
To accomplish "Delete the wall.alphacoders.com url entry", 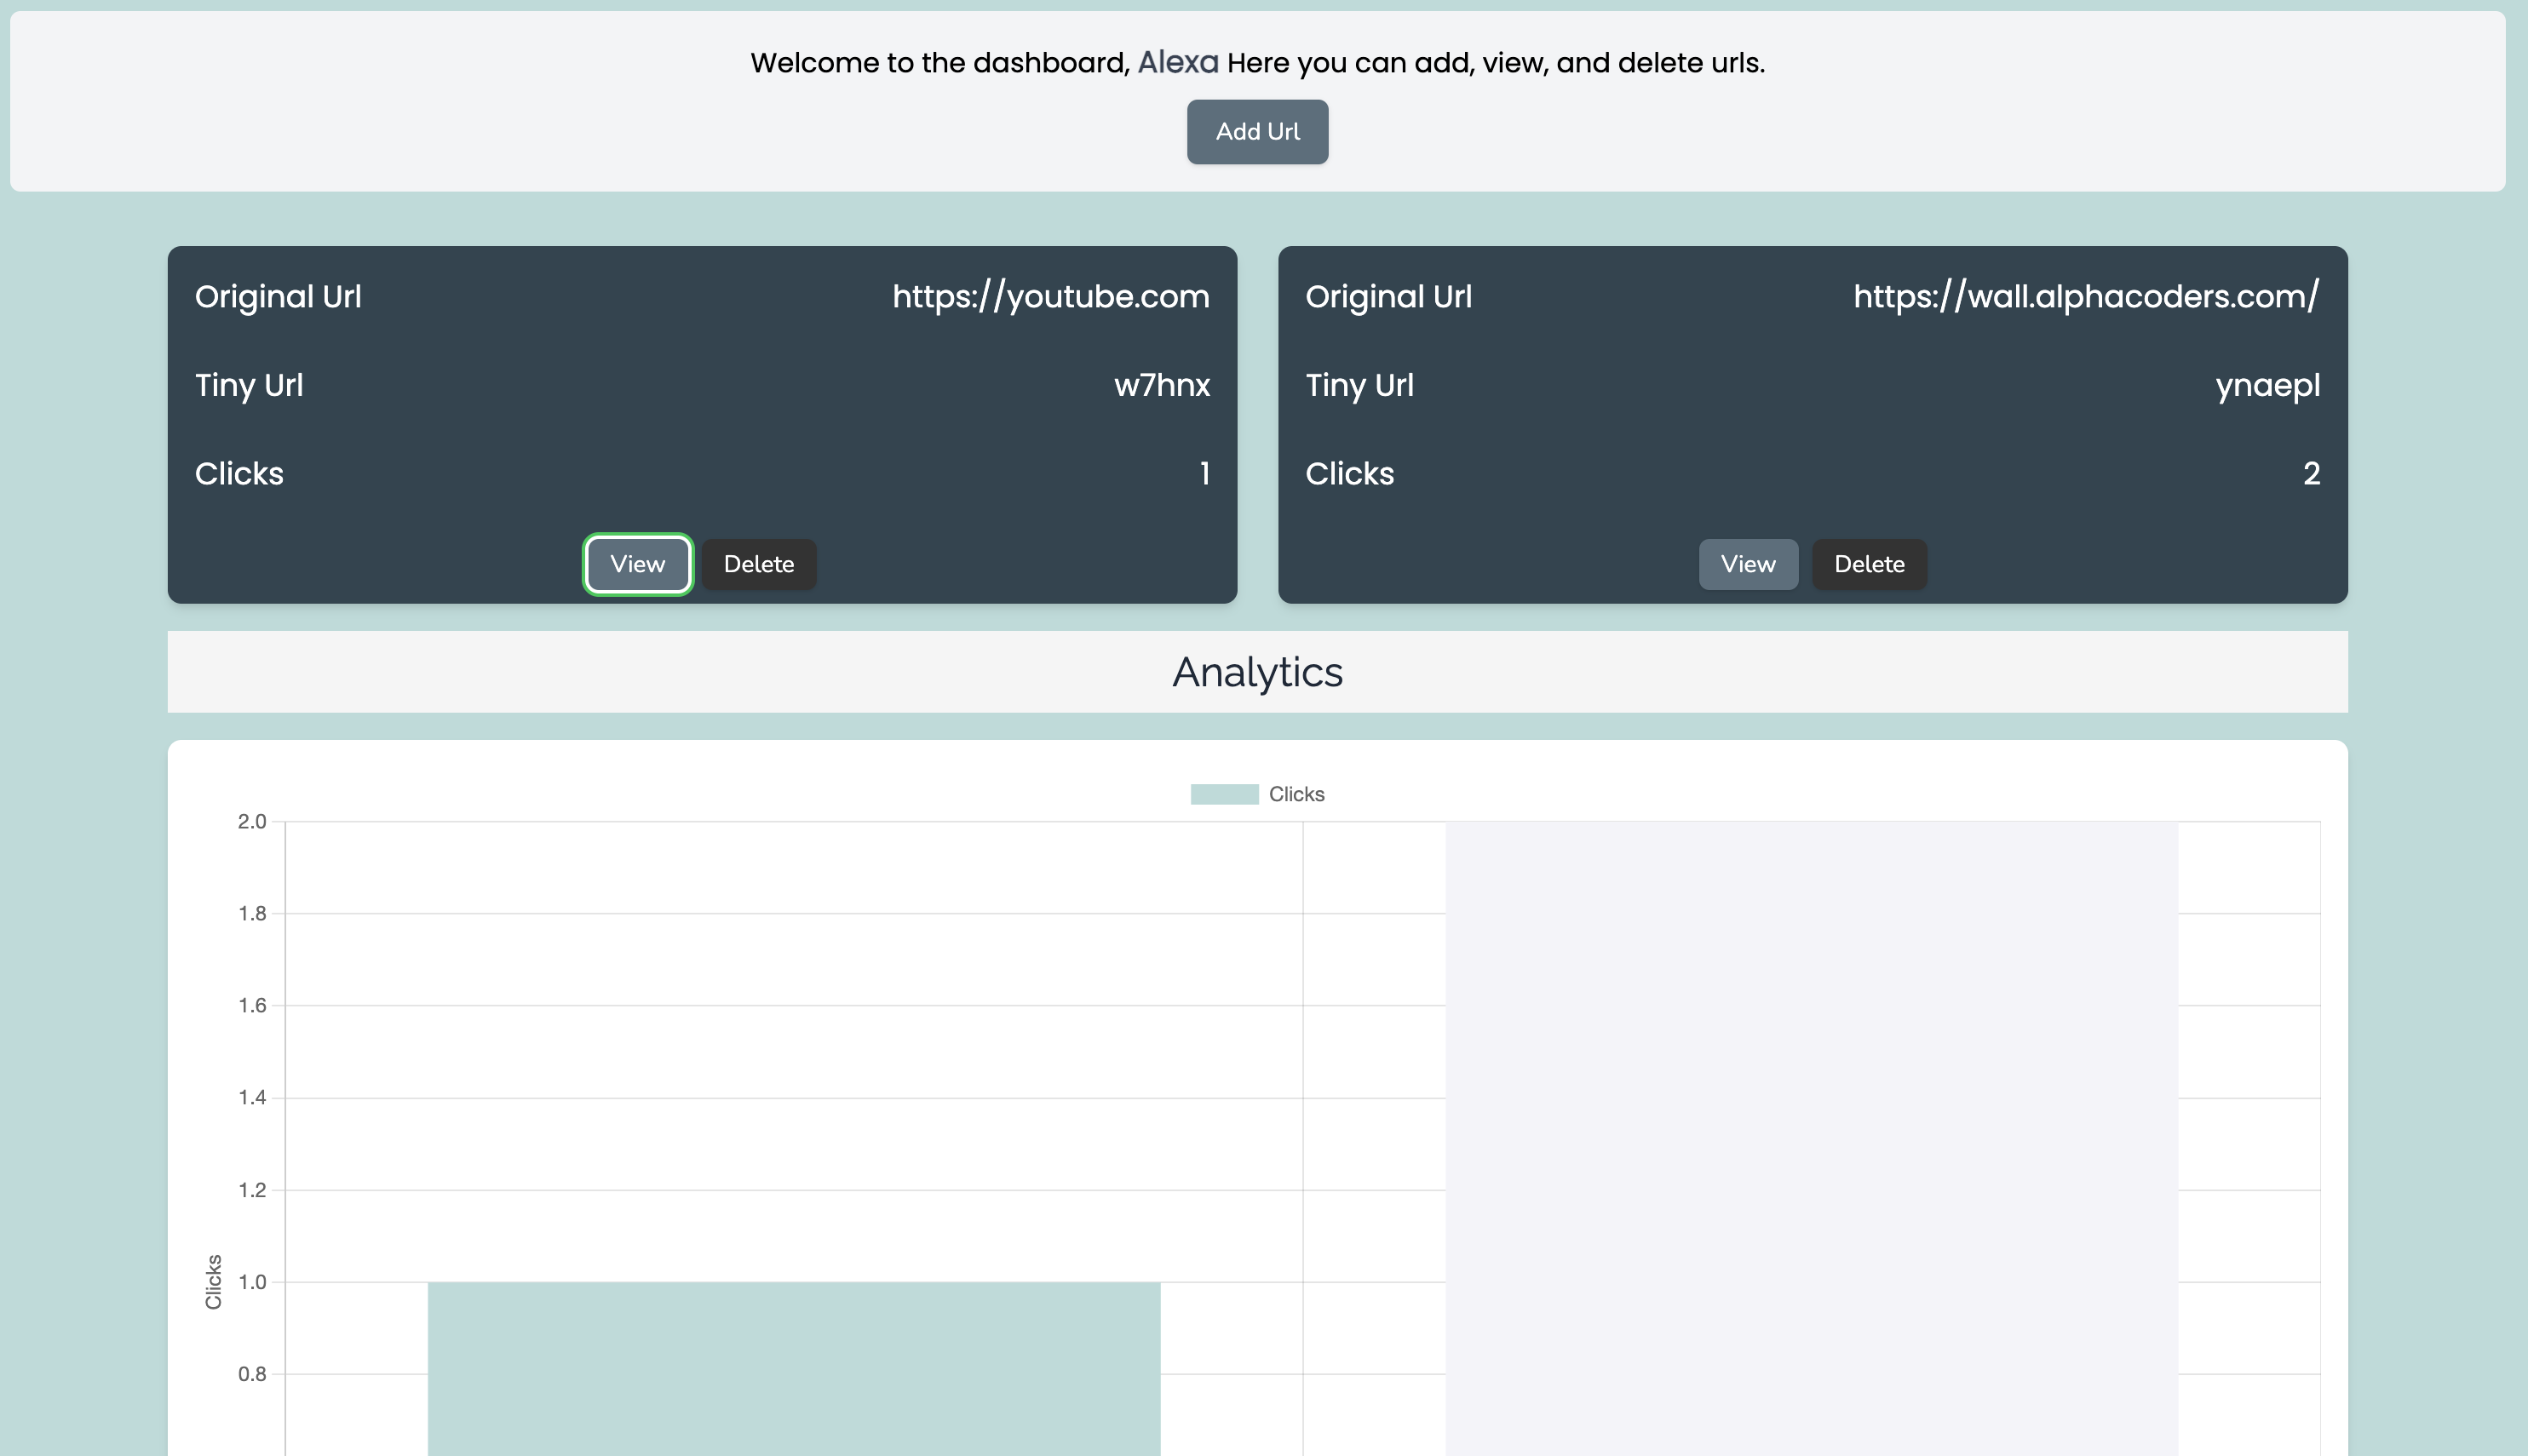I will [x=1869, y=564].
